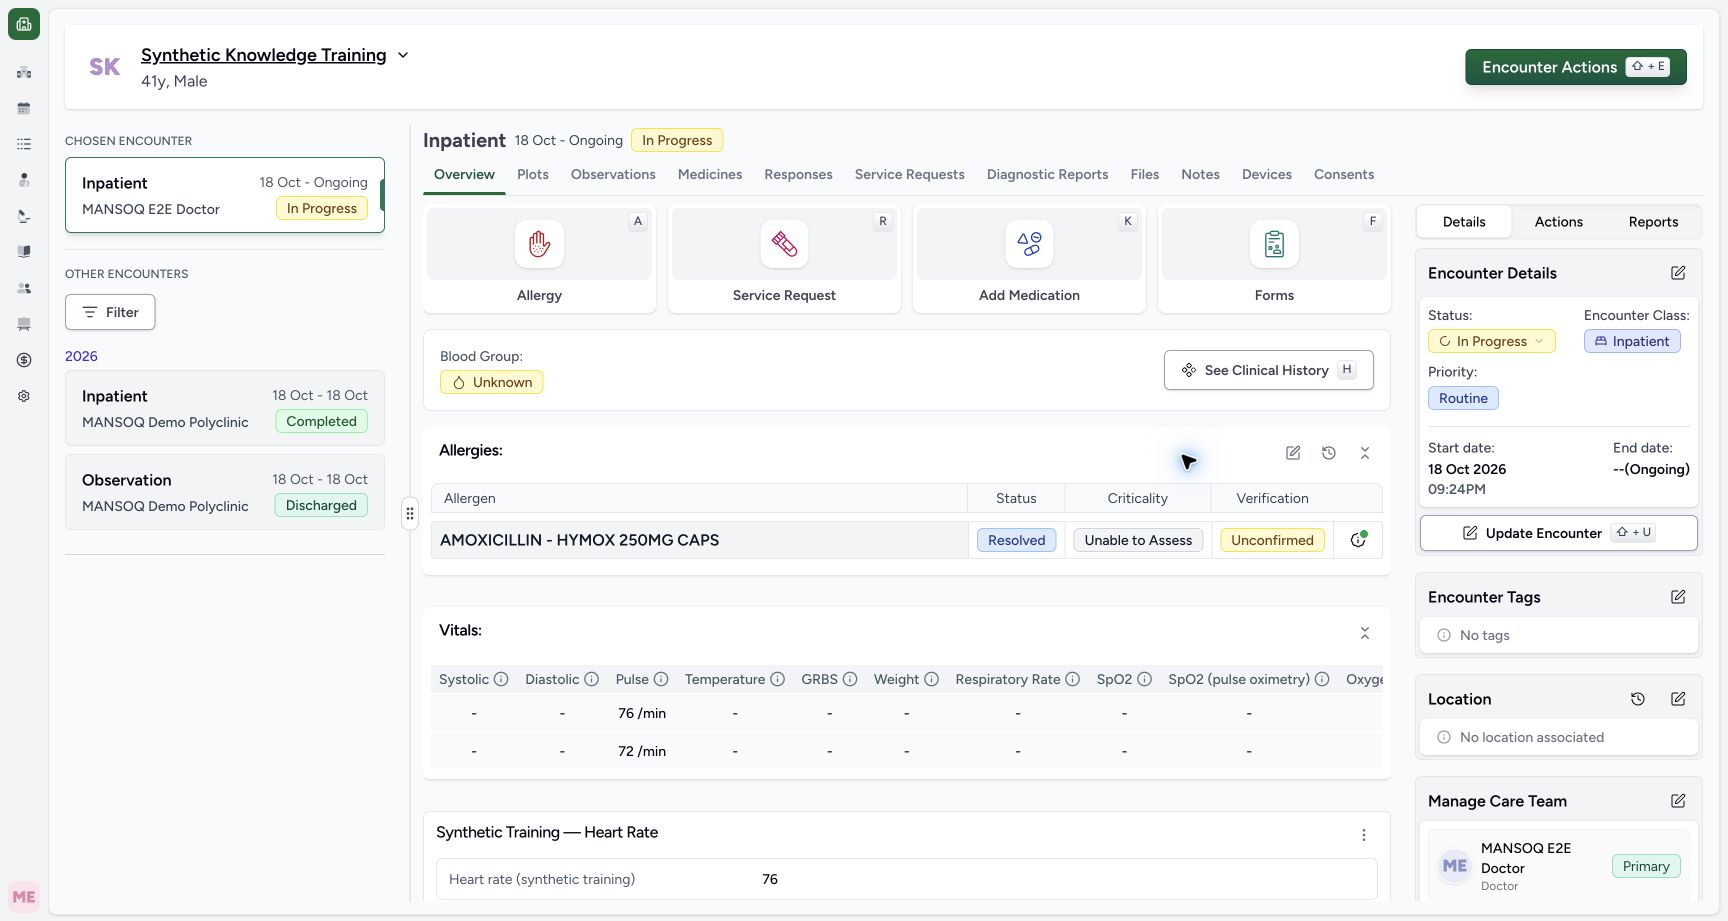Image resolution: width=1728 pixels, height=921 pixels.
Task: Switch to the Plots tab
Action: pyautogui.click(x=533, y=174)
